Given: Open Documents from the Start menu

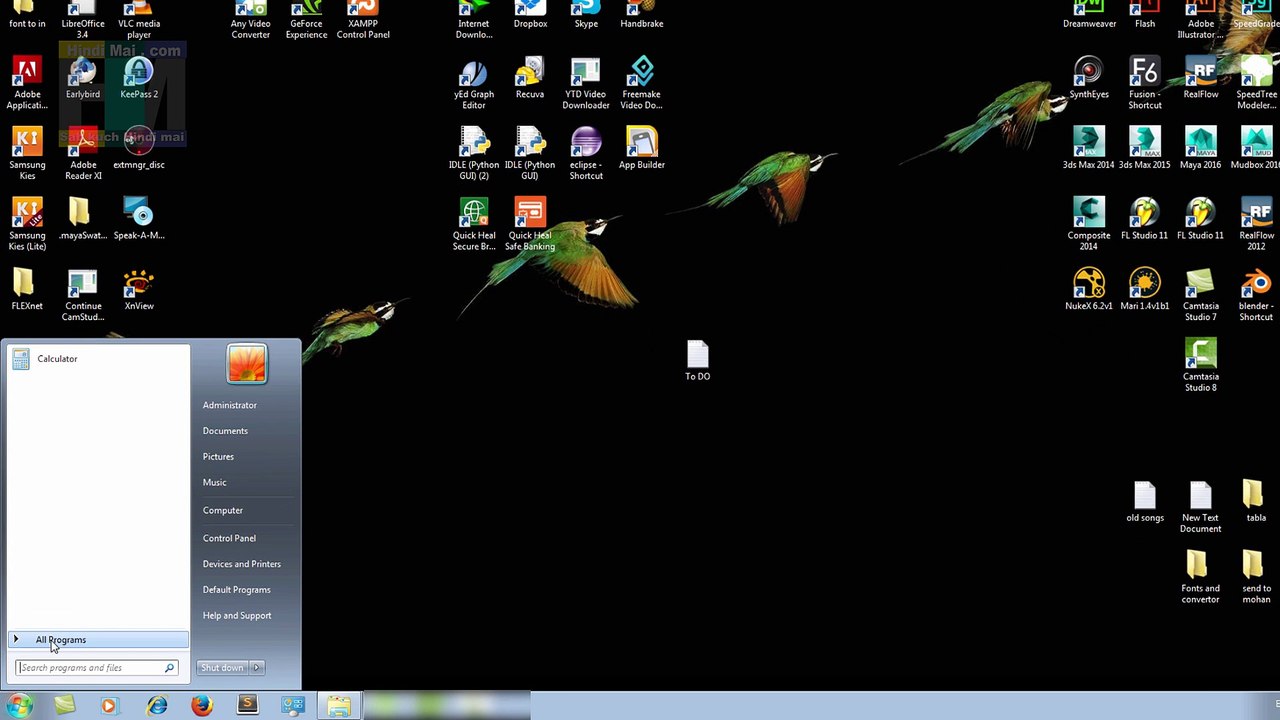Looking at the screenshot, I should (225, 431).
